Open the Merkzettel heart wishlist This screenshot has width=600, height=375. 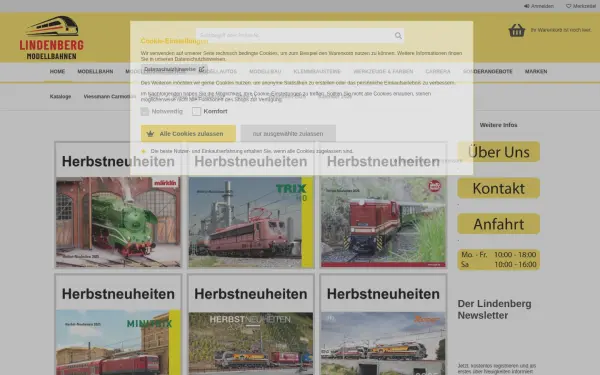coord(581,6)
